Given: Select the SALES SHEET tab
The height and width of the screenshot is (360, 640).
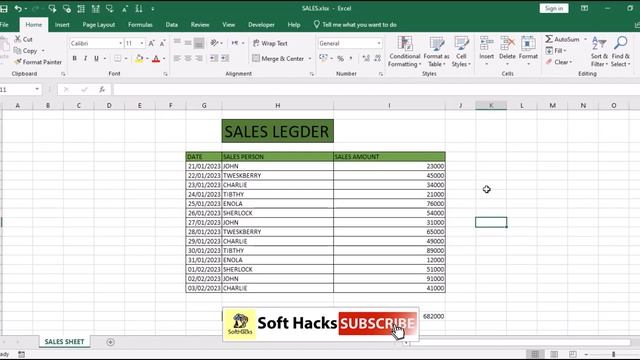Looking at the screenshot, I should point(64,342).
